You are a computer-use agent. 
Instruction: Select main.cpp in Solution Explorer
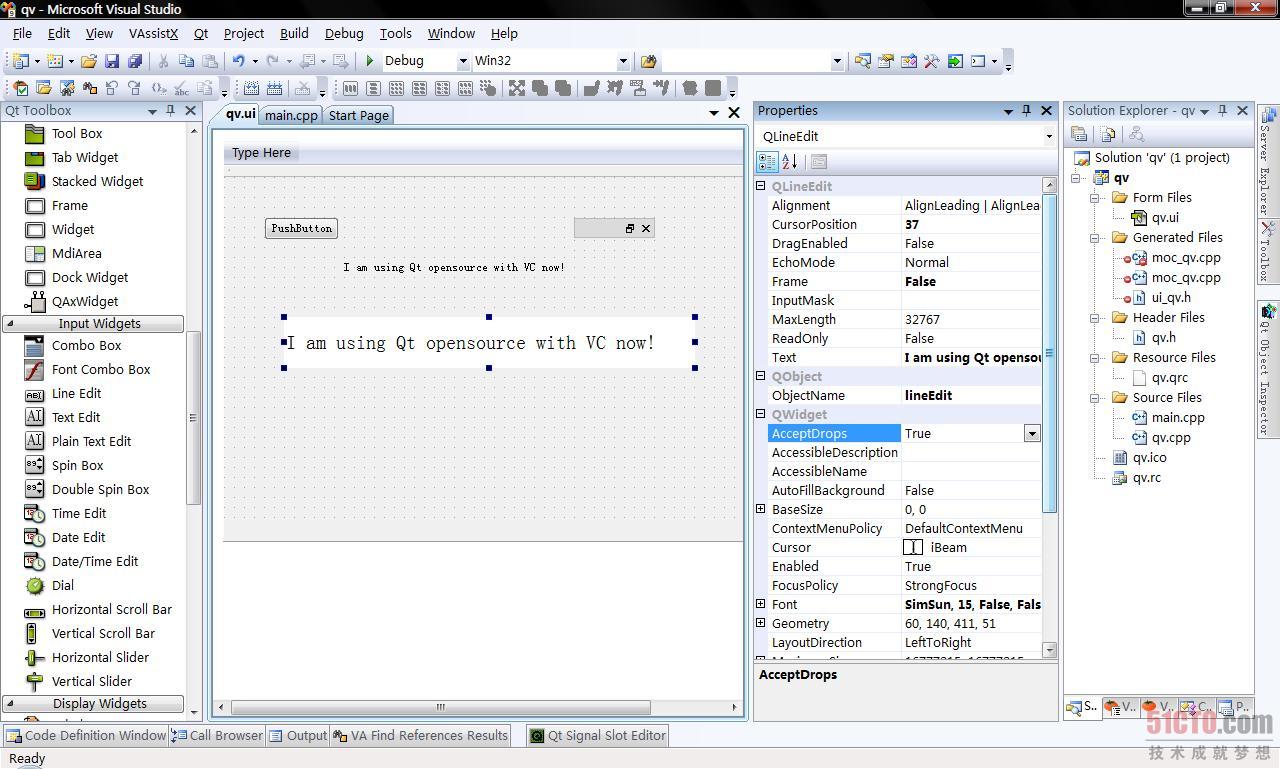(1177, 417)
